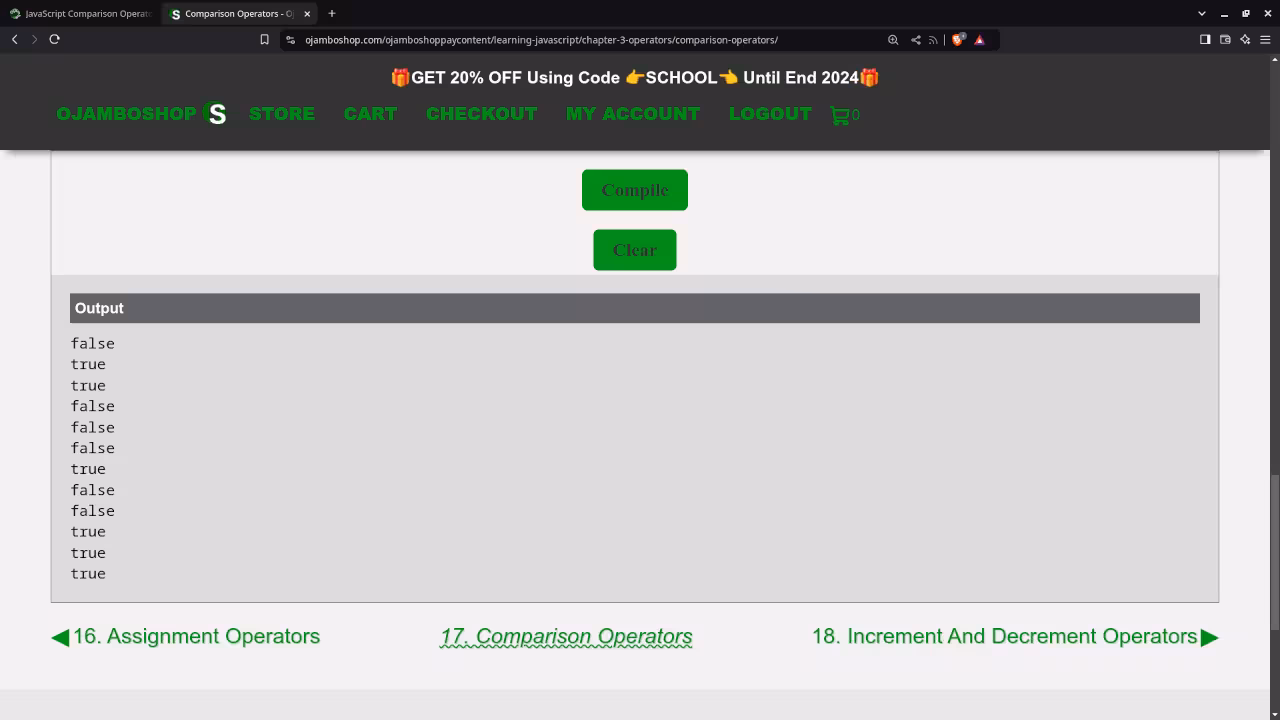
Task: Click the RSS feed icon
Action: pos(933,40)
